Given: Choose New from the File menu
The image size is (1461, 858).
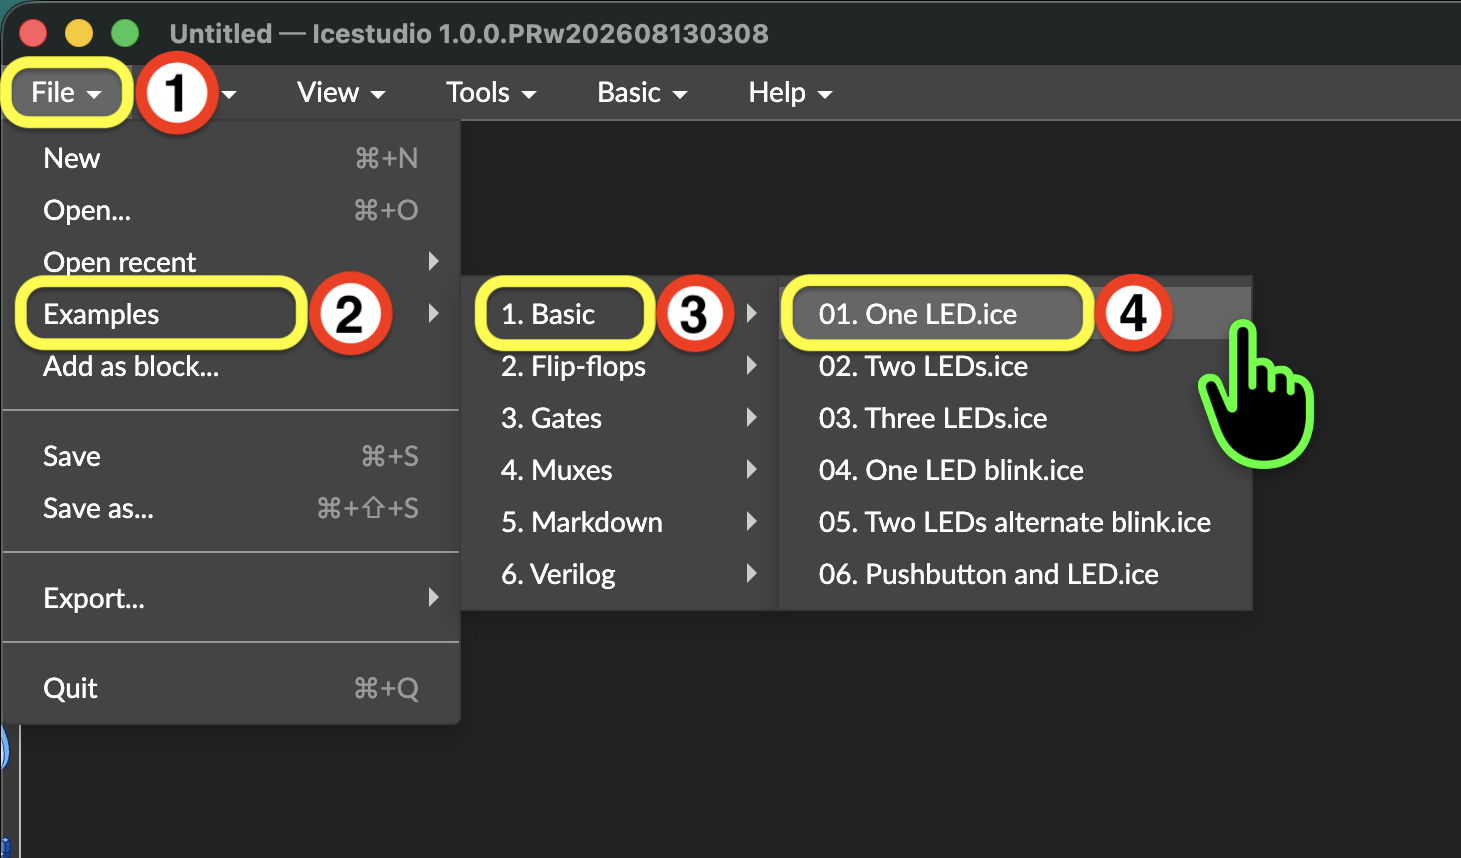Looking at the screenshot, I should tap(231, 158).
